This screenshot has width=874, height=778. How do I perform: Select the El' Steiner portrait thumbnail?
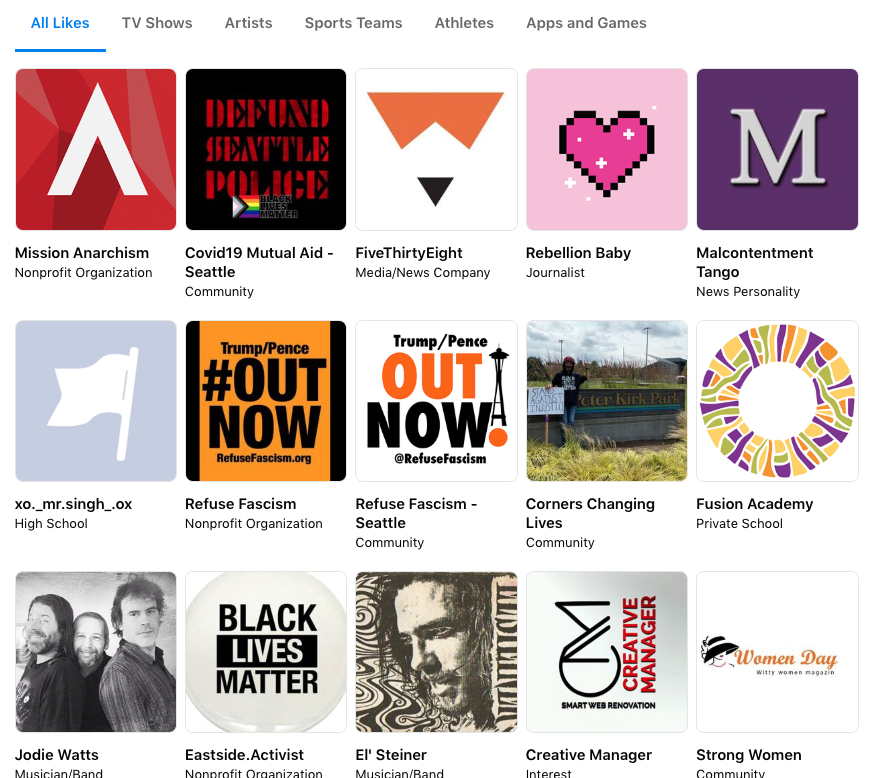[x=436, y=652]
